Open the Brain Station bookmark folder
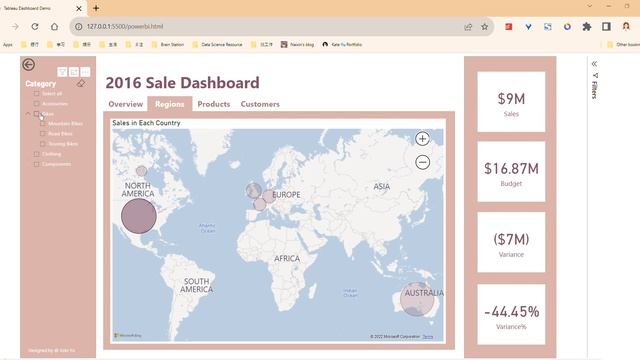 [168, 44]
